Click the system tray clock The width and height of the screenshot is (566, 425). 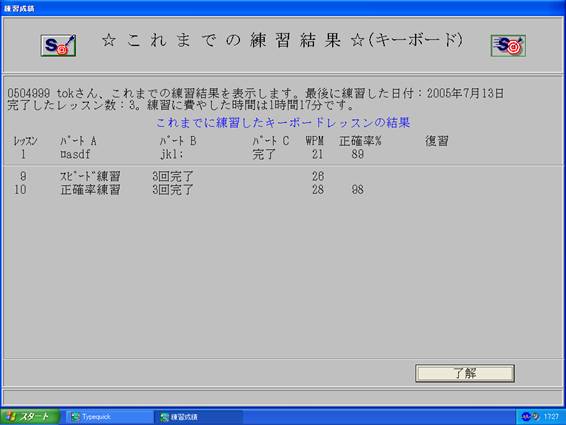pos(551,417)
